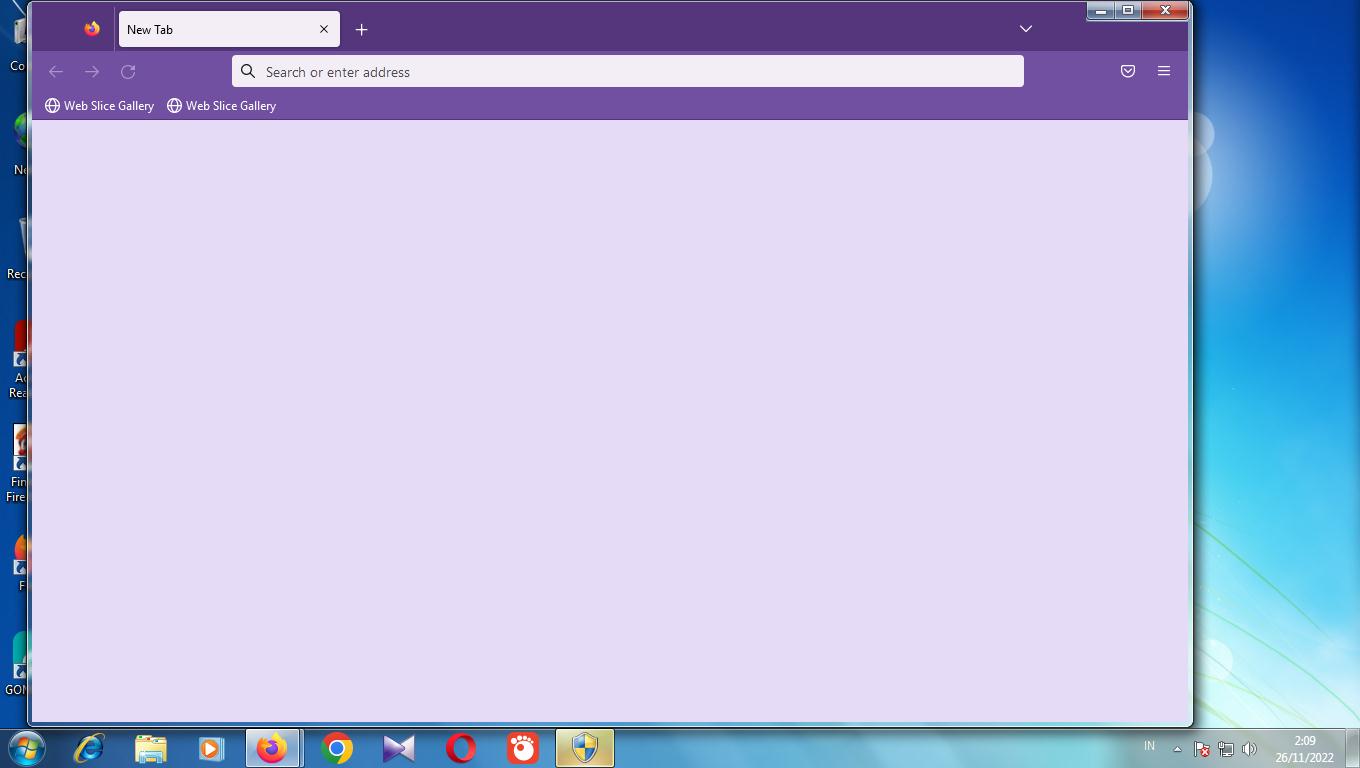Launch Opera browser from the taskbar
The width and height of the screenshot is (1360, 768).
click(x=461, y=748)
